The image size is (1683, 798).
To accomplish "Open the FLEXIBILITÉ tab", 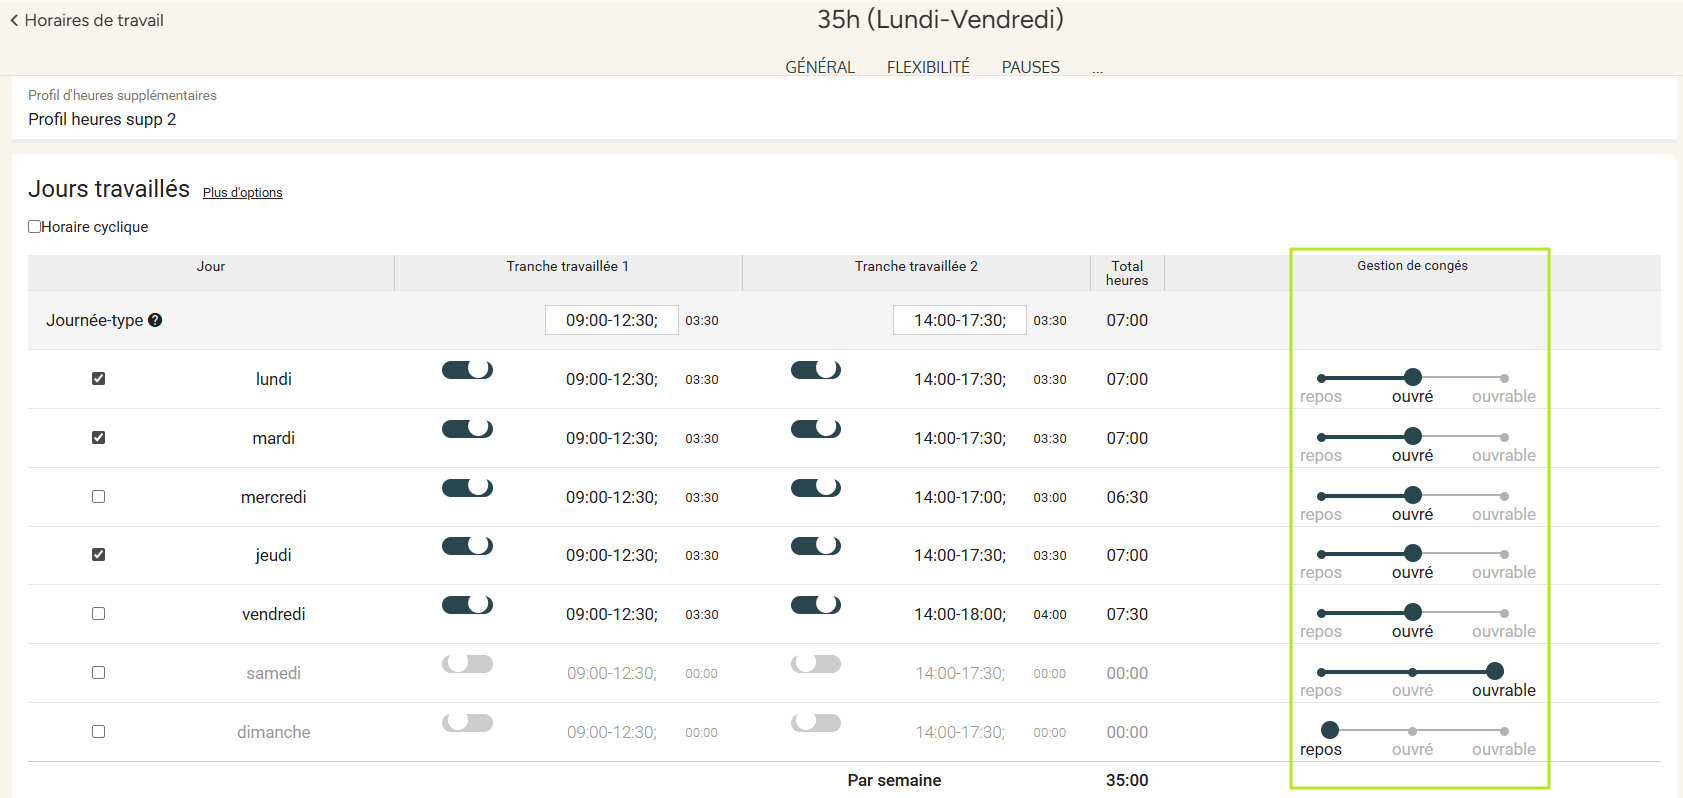I will (927, 67).
